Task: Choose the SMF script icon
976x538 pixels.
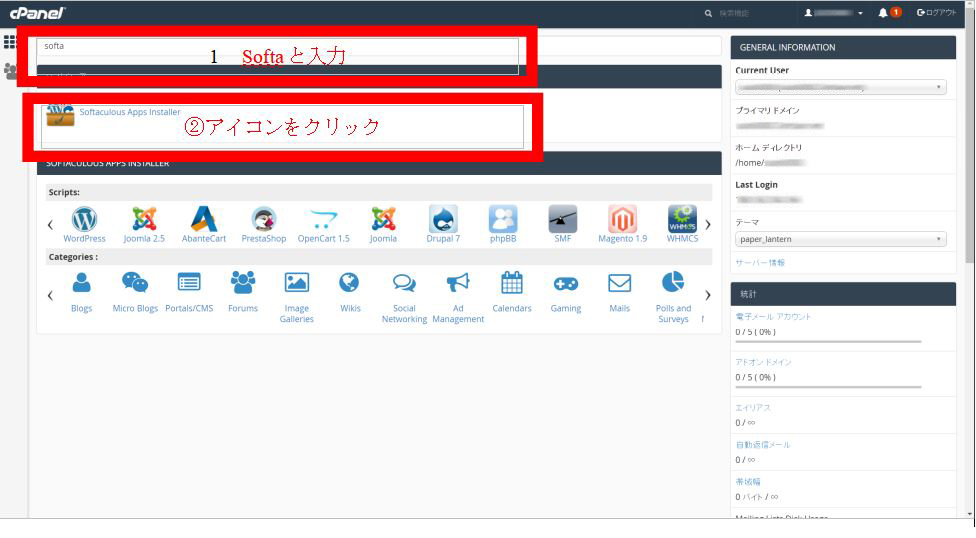Action: [x=563, y=219]
